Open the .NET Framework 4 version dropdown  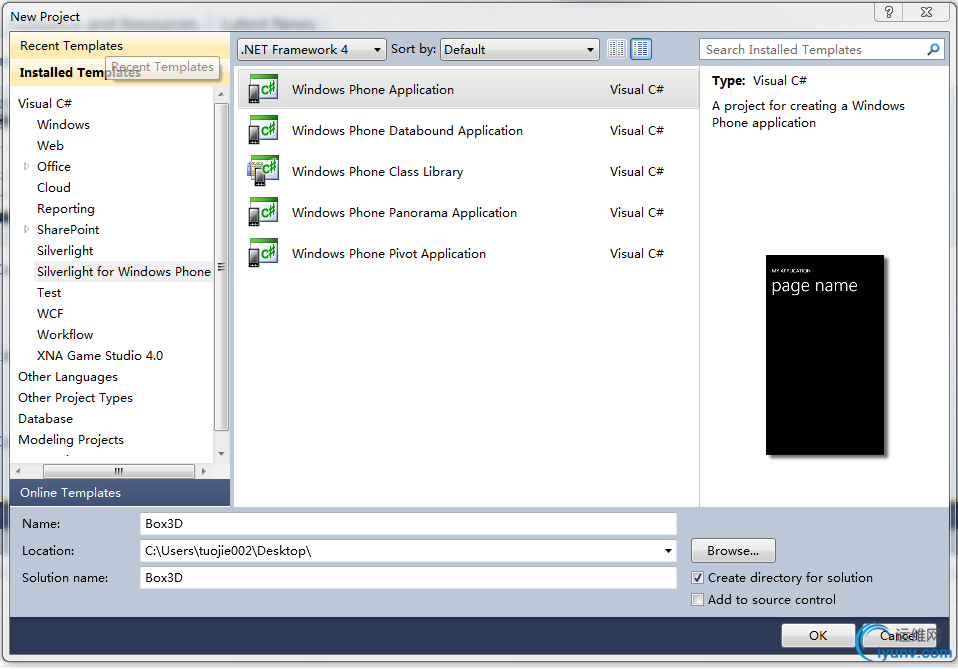(312, 49)
